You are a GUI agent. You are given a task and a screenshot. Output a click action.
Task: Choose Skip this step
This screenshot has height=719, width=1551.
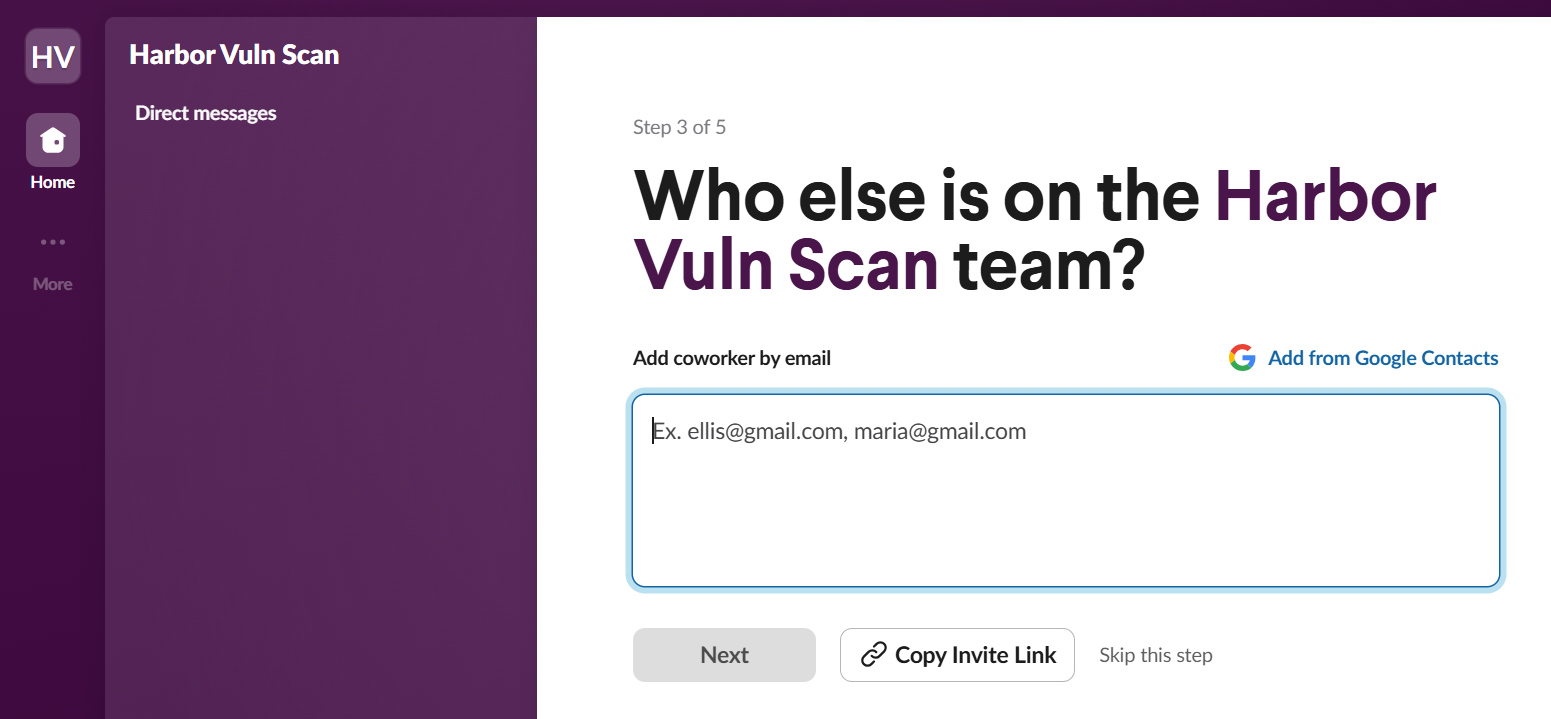(1156, 655)
